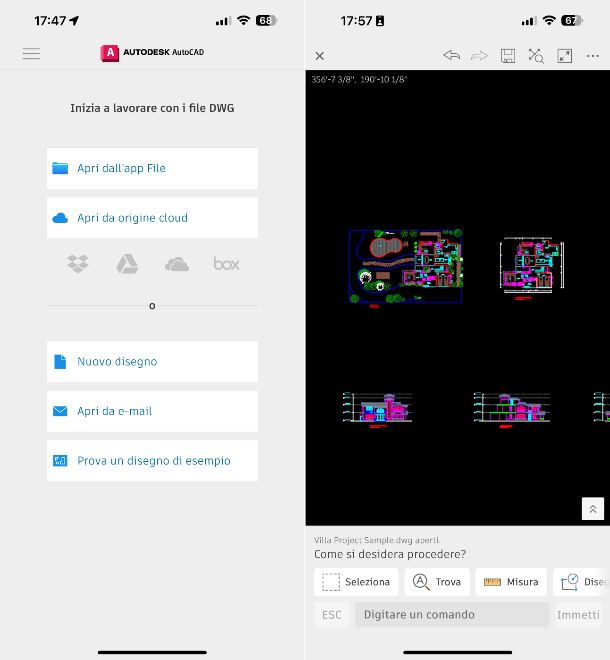Select the Misura tool
Screen dimensions: 610x660
[510, 582]
